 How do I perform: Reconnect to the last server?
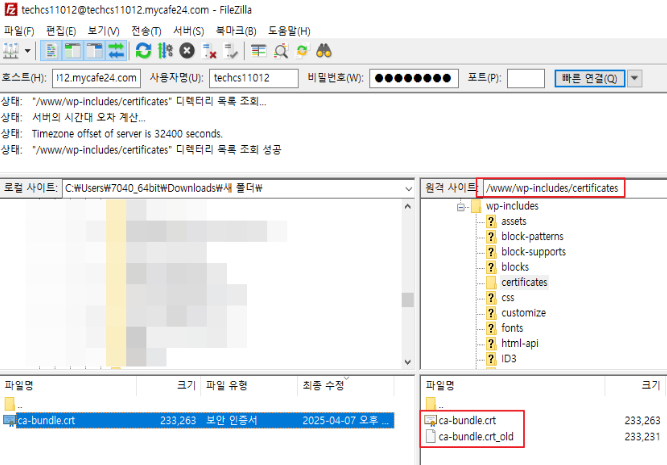tap(231, 51)
